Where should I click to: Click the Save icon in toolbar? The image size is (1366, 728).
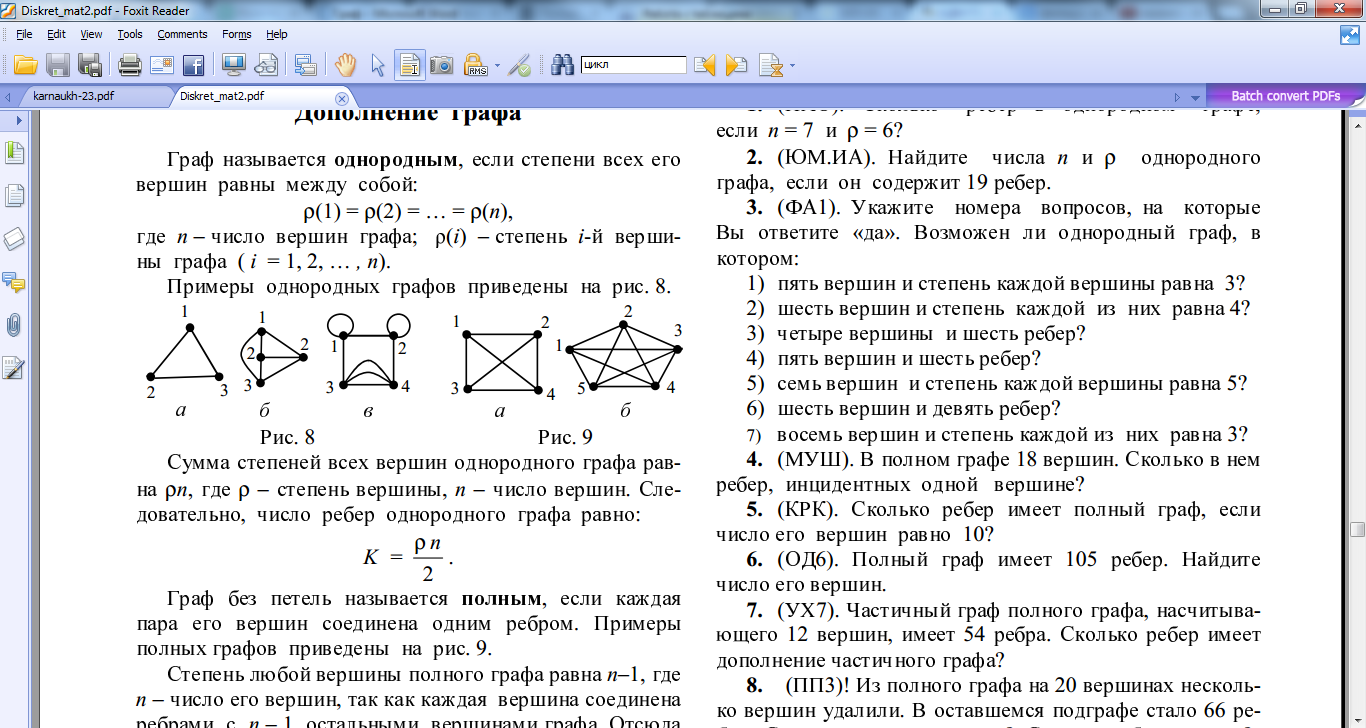click(58, 65)
